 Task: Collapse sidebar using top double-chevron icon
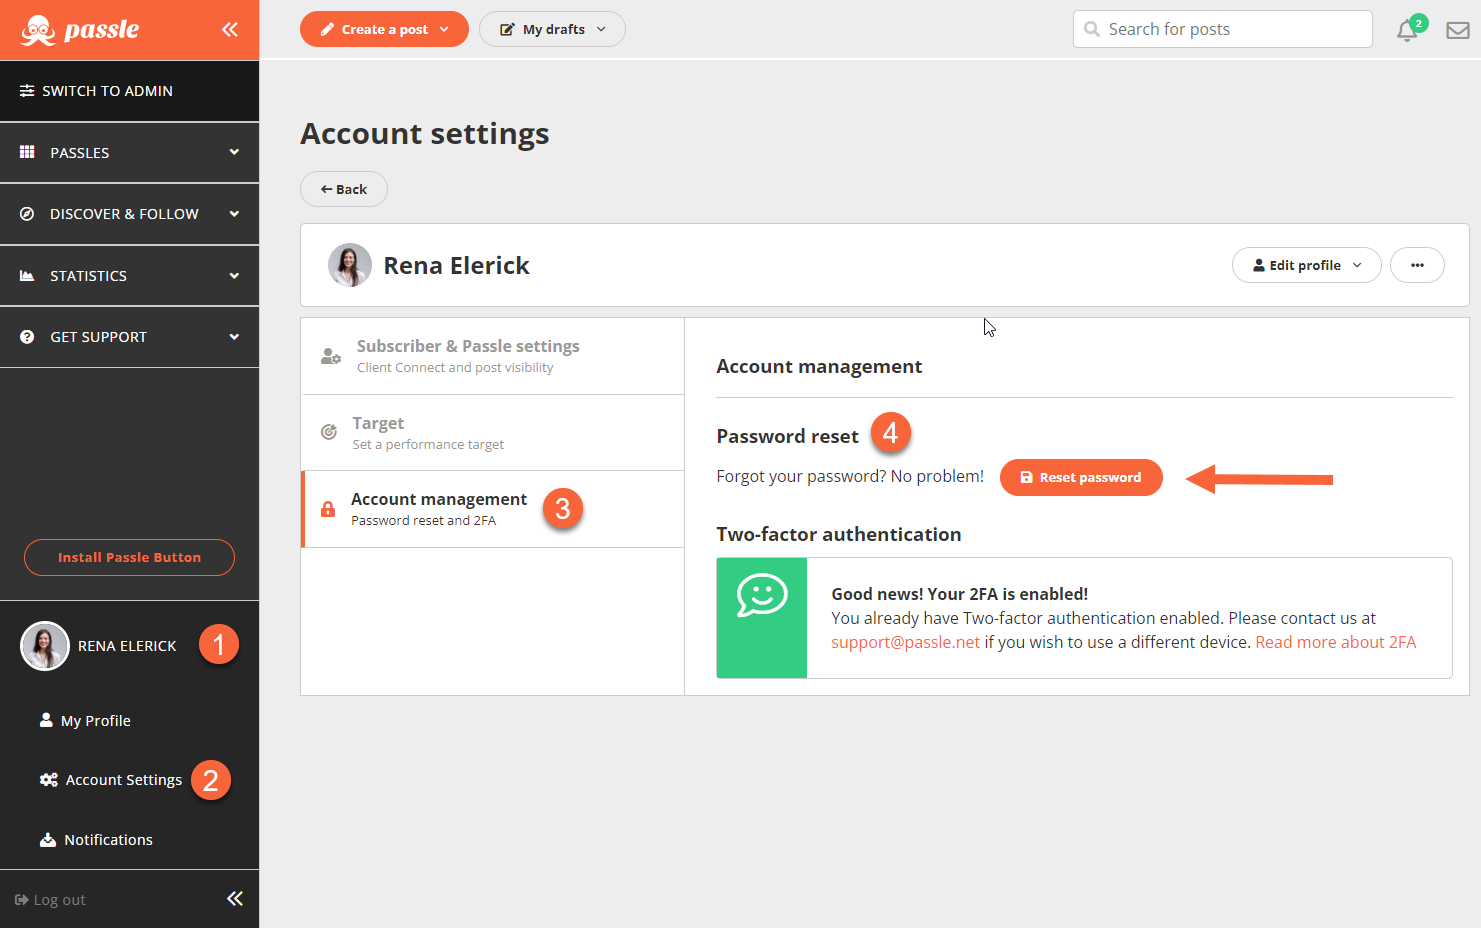pyautogui.click(x=230, y=29)
